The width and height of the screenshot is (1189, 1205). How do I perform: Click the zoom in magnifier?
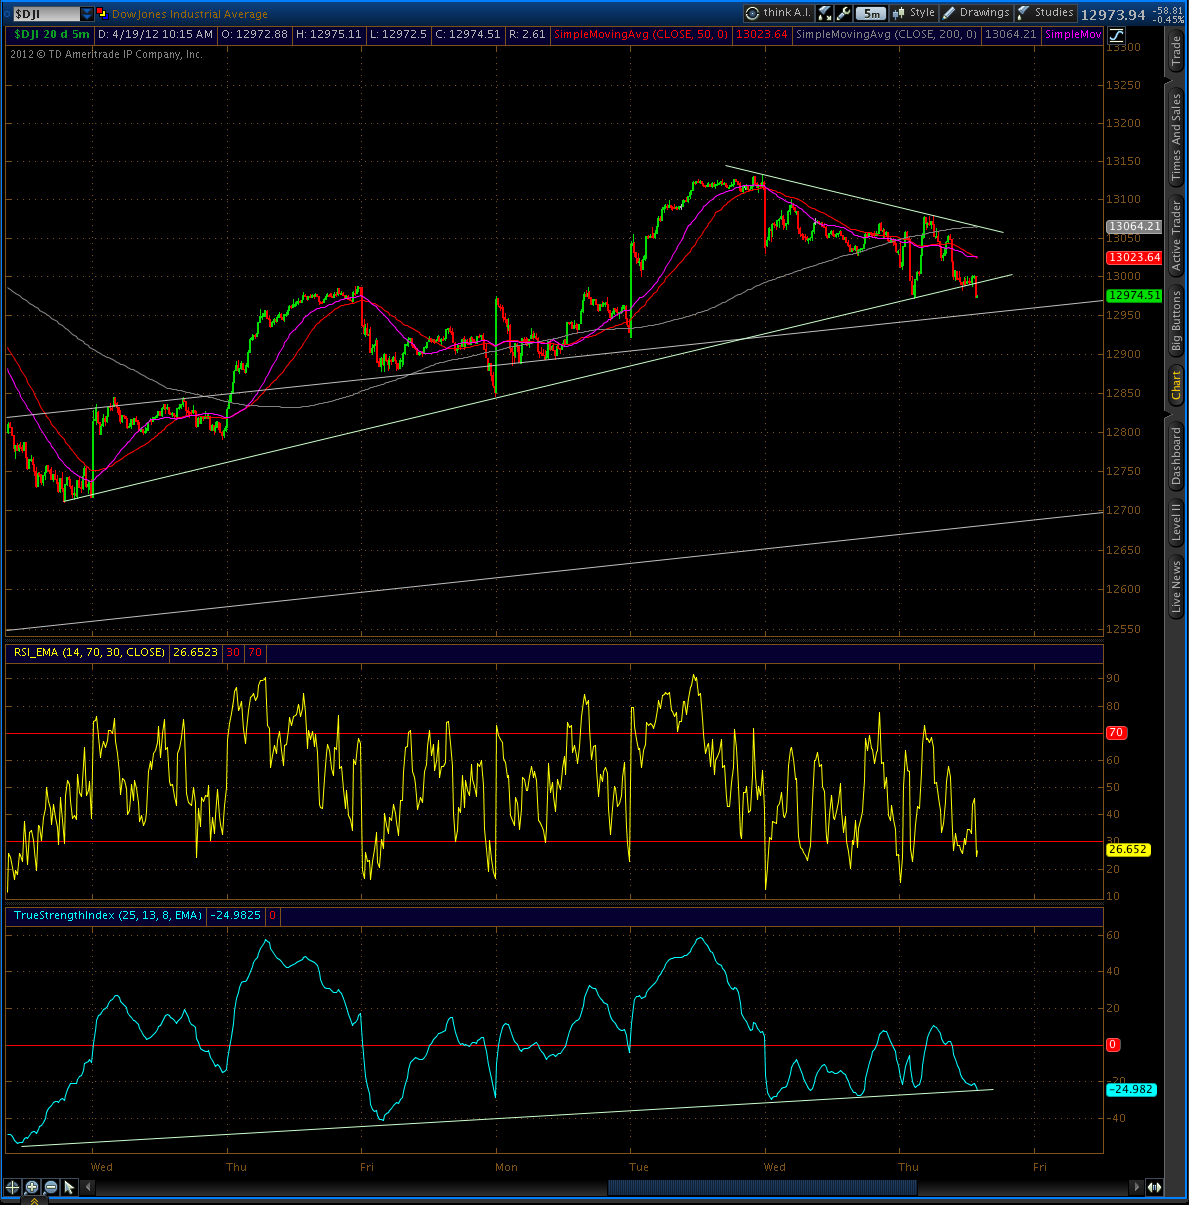(x=32, y=1187)
